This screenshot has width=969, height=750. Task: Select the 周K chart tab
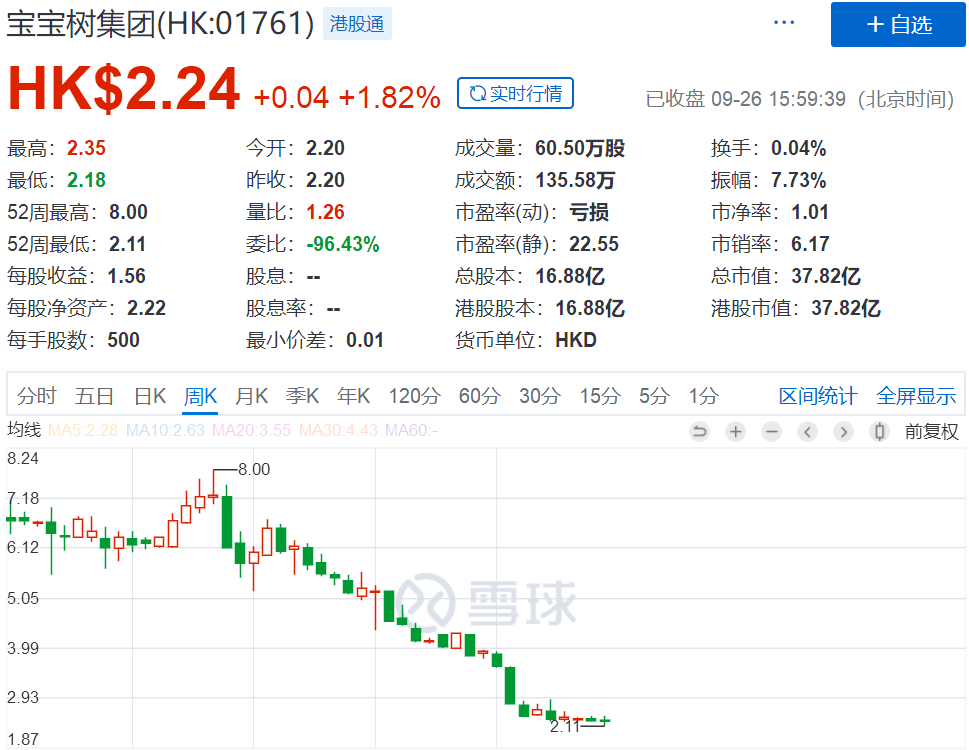[201, 396]
